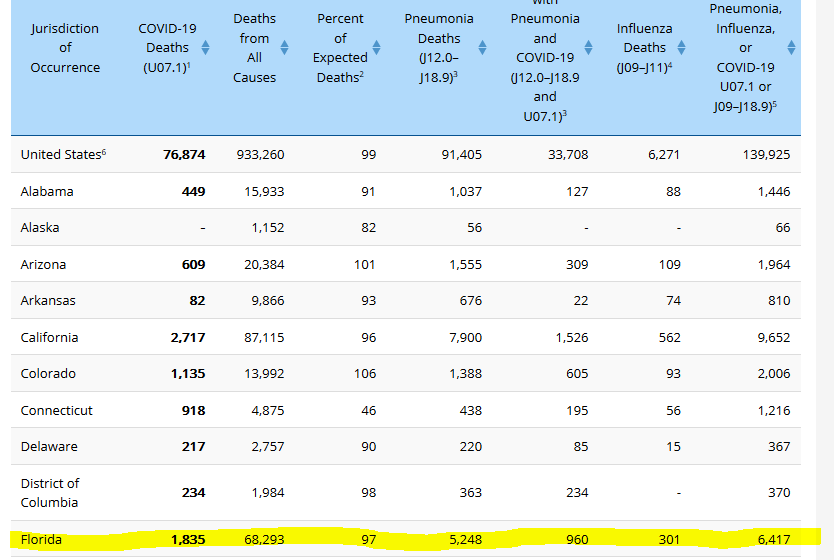Click the Influenza Deaths (J09–J11) header text

[x=644, y=48]
